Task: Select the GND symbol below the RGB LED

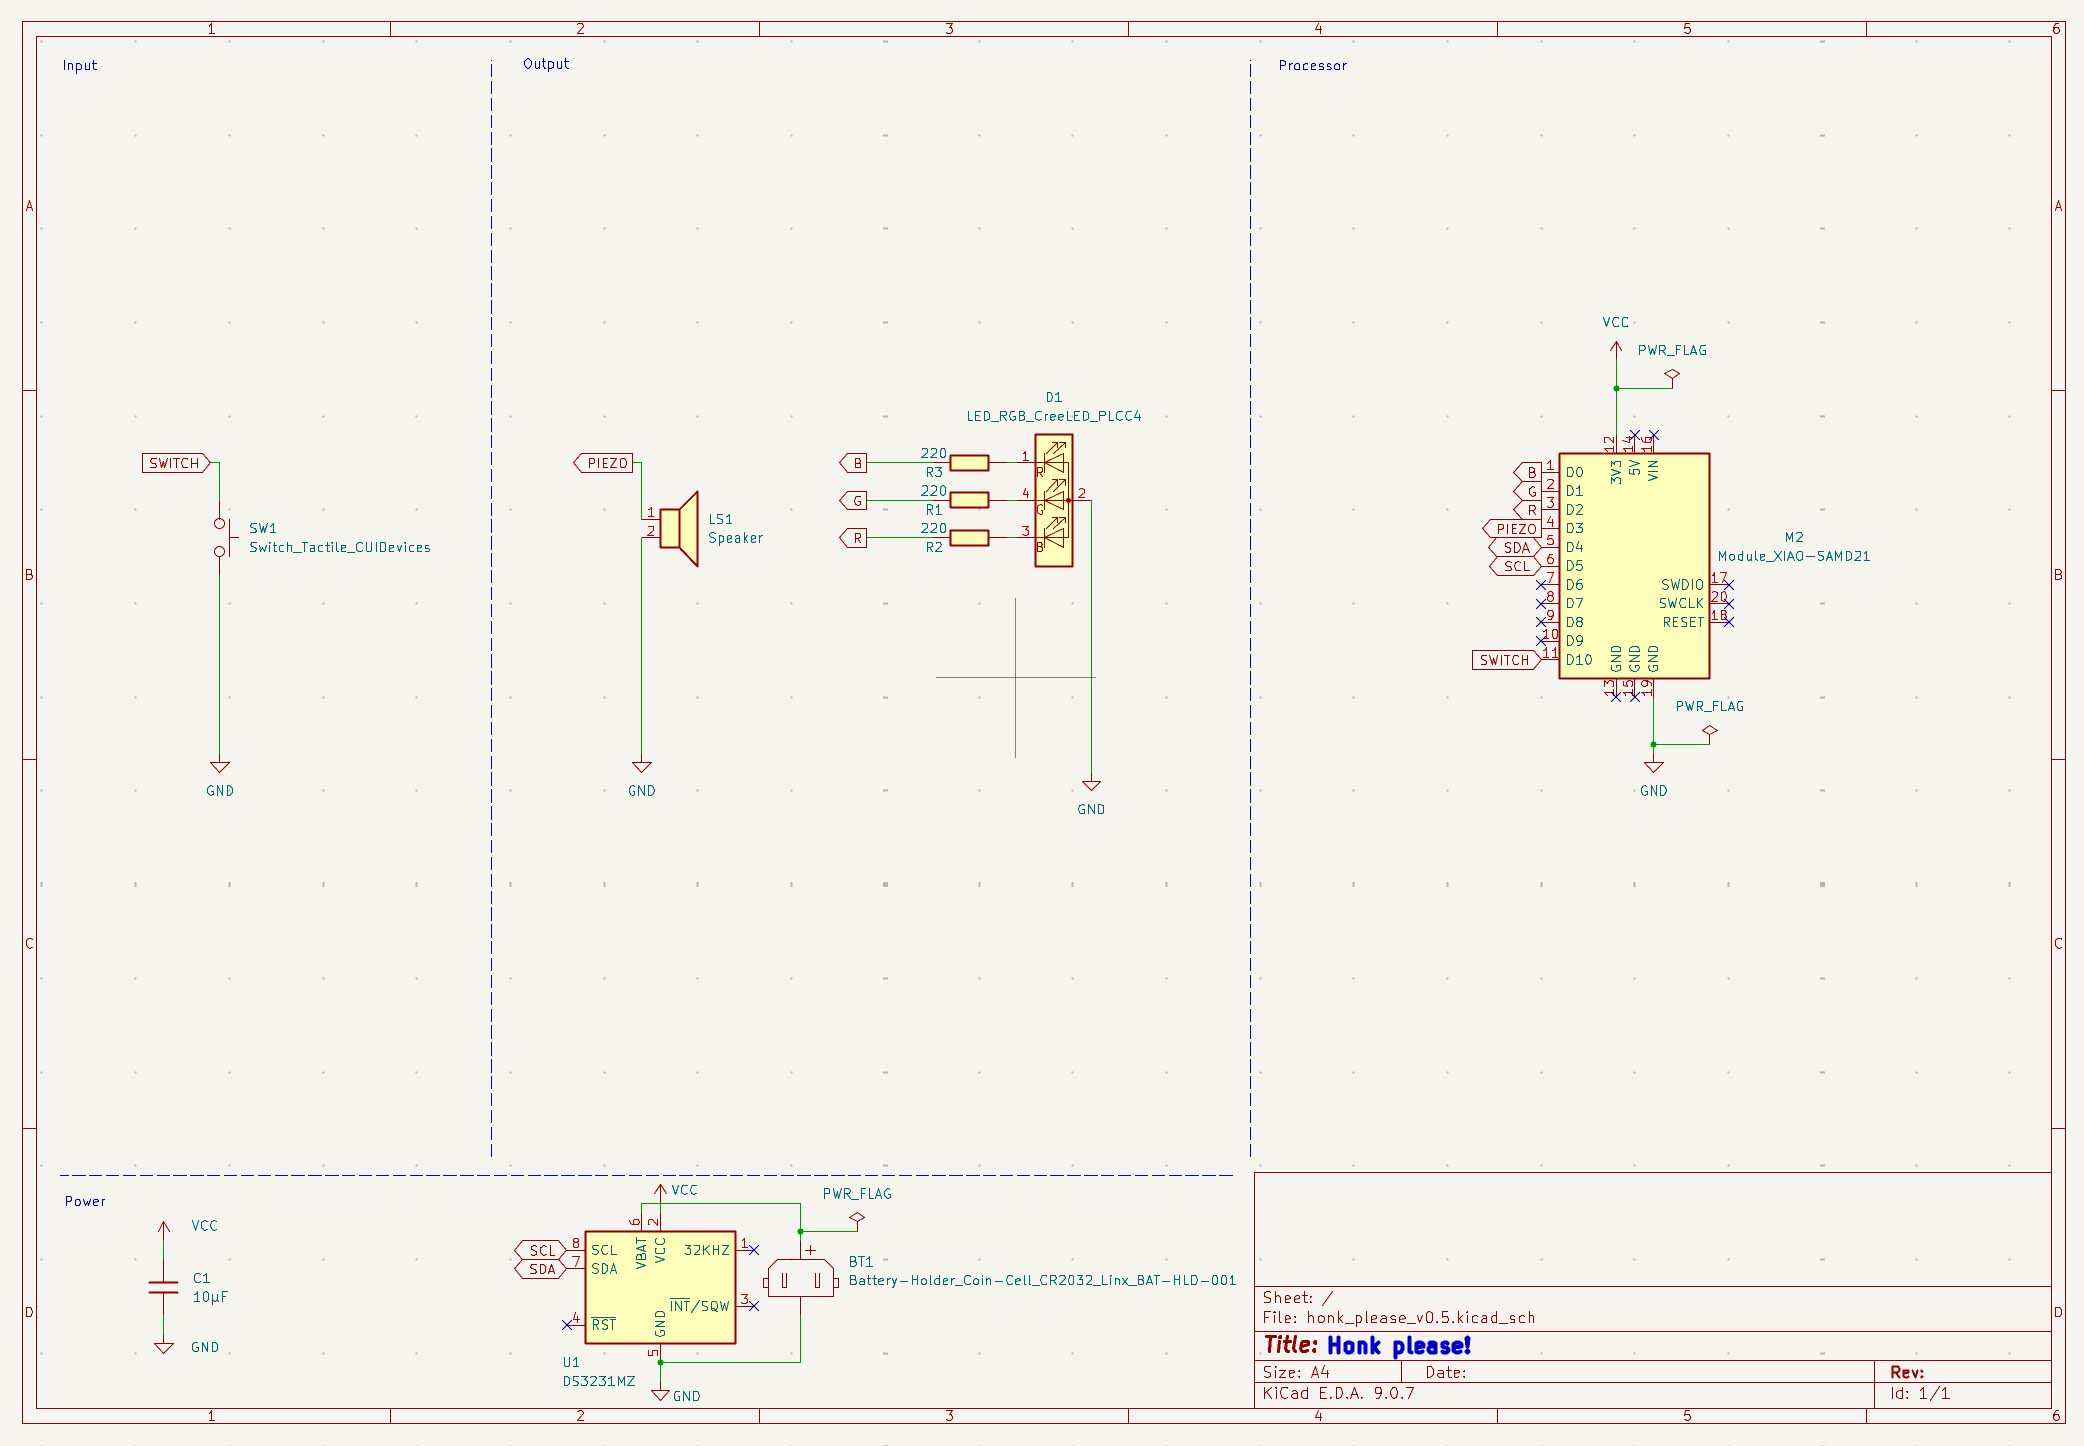Action: (x=1091, y=787)
